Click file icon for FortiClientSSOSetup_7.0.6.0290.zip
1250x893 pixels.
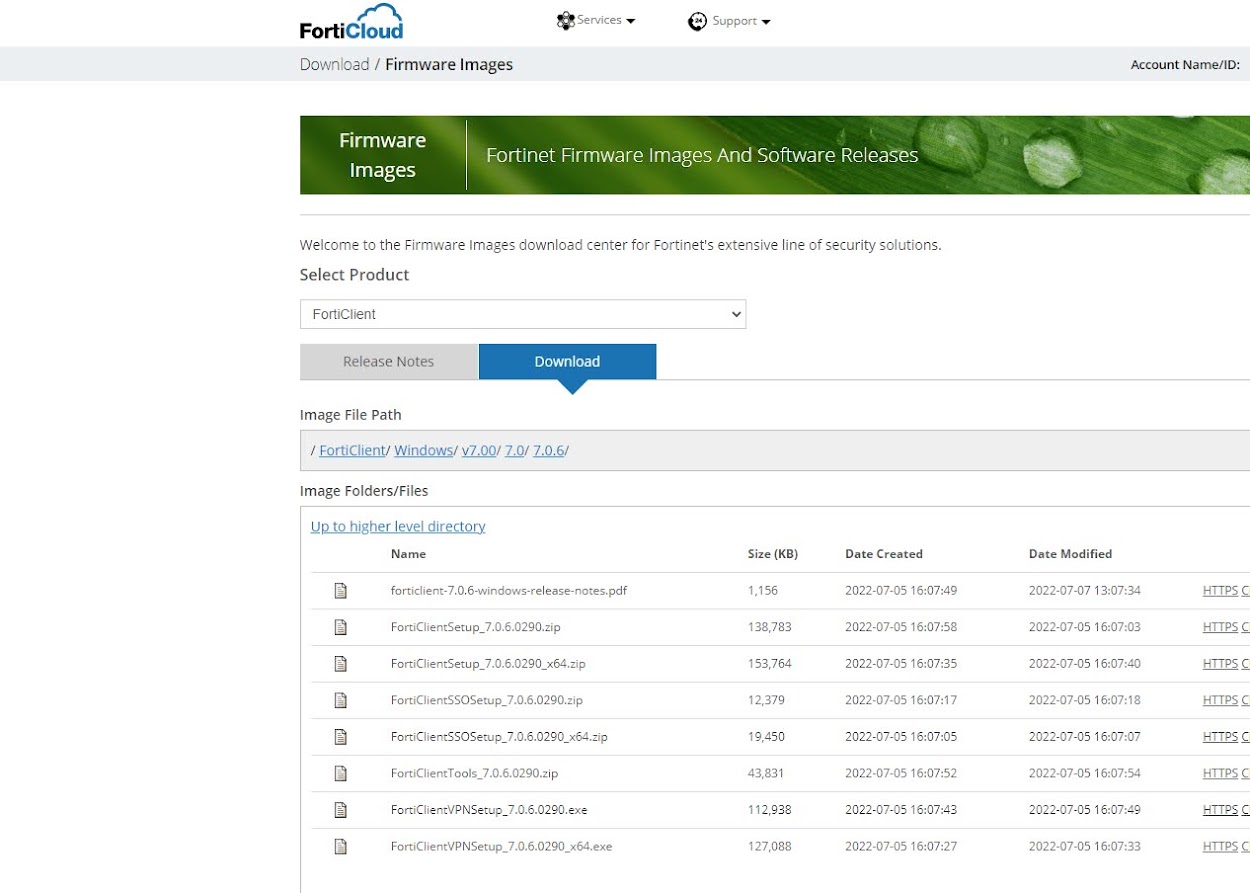pyautogui.click(x=340, y=700)
